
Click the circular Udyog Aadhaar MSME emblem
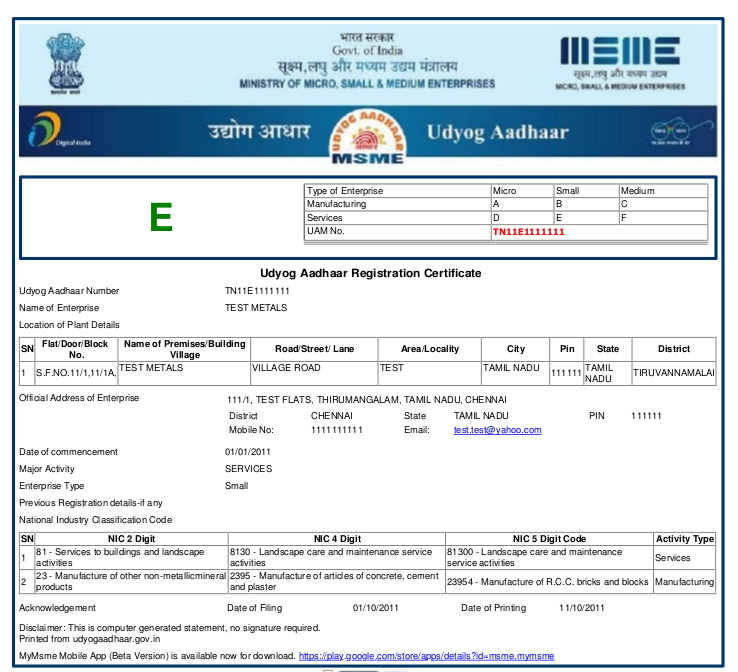368,135
